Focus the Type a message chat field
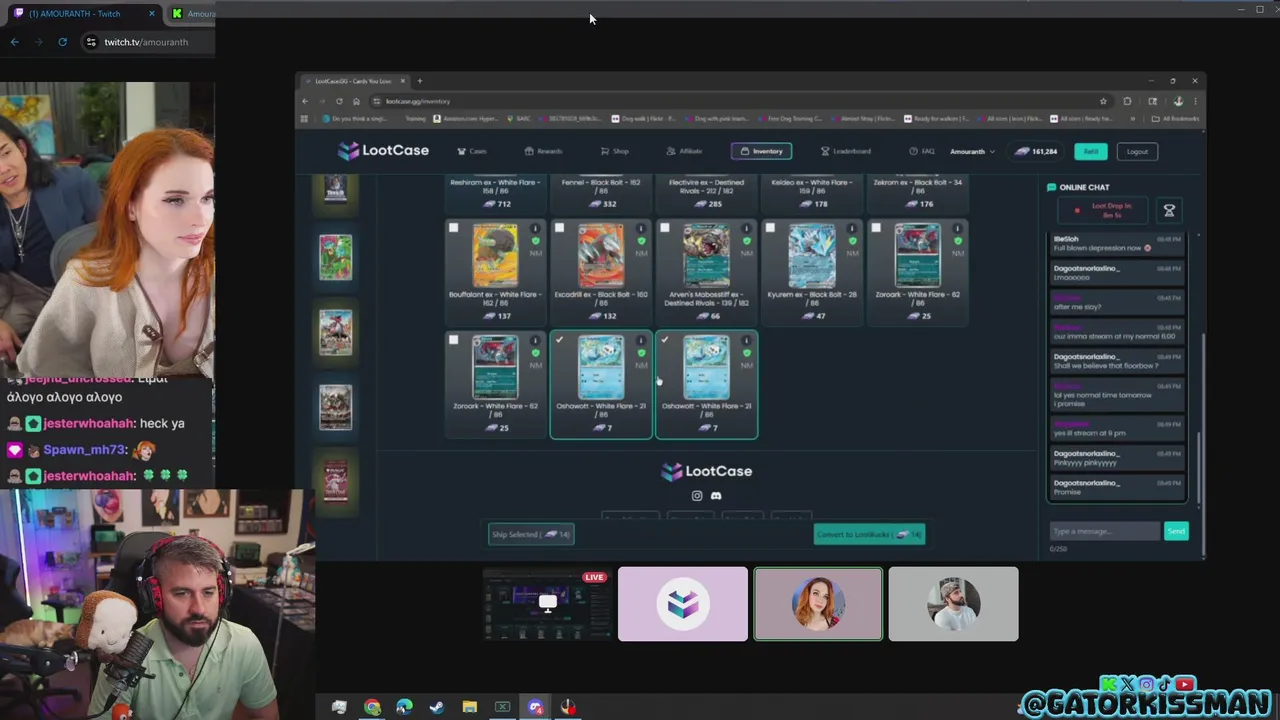Screen dimensions: 1280x720 coord(1104,531)
